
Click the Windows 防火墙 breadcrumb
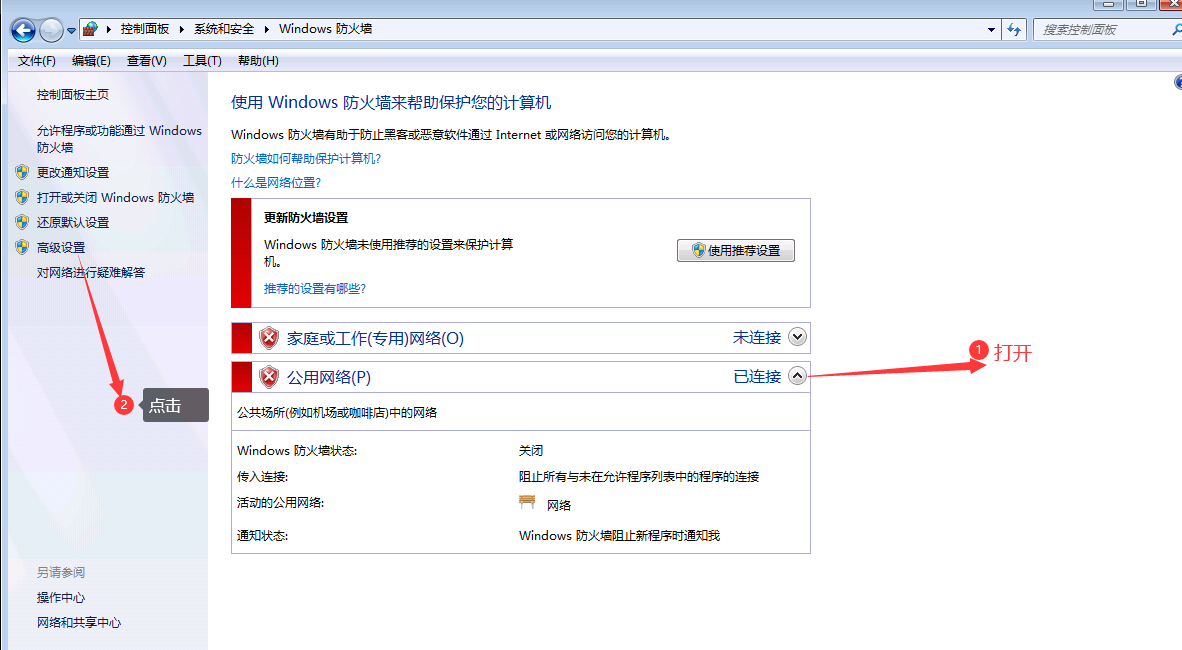pos(326,29)
